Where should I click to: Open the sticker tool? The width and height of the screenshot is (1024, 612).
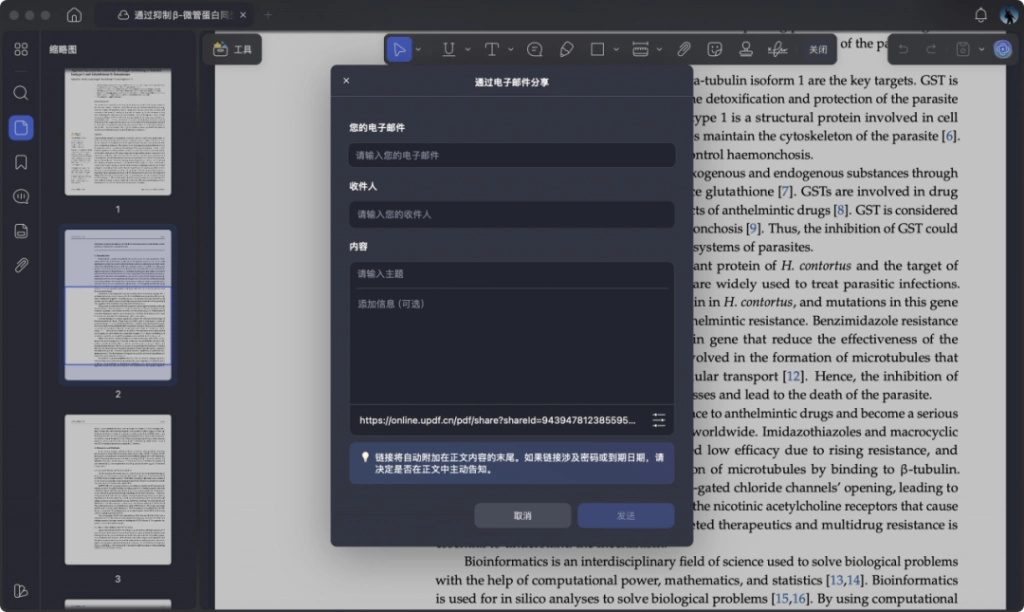tap(714, 50)
